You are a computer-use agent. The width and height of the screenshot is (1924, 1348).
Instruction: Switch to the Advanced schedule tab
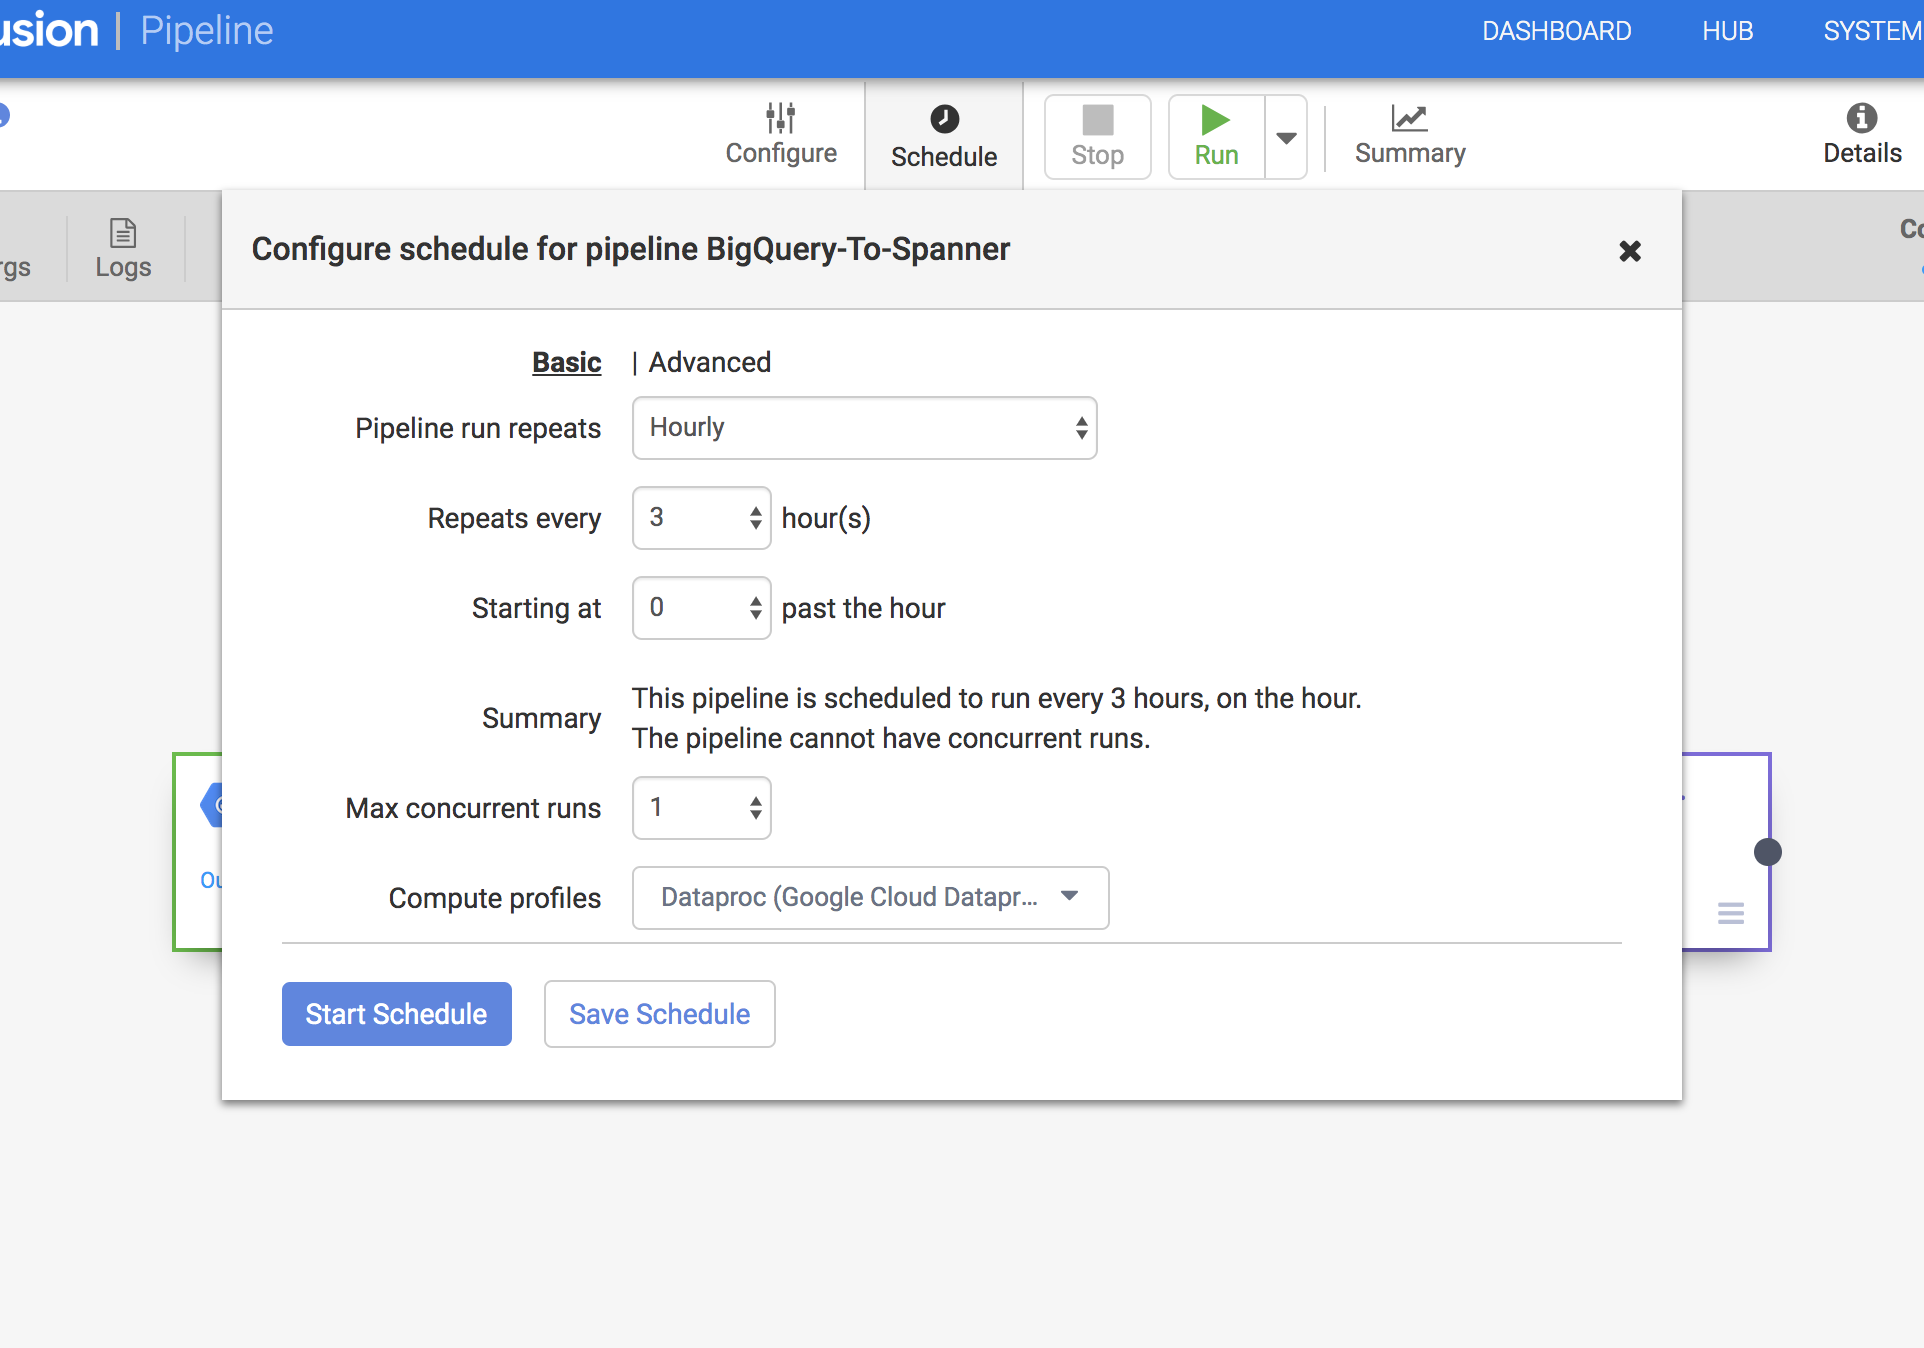[709, 362]
